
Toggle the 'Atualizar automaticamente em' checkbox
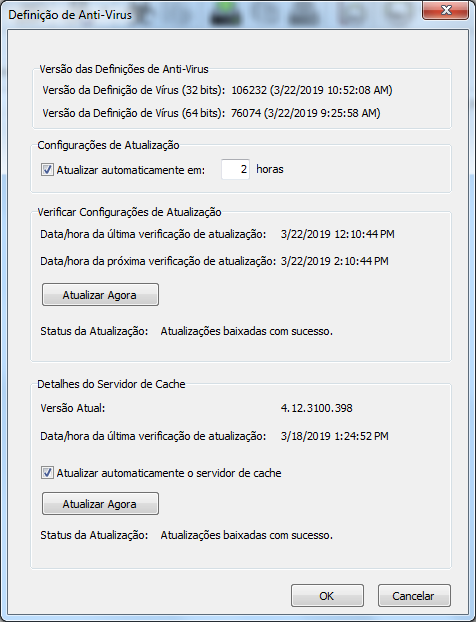[47, 170]
